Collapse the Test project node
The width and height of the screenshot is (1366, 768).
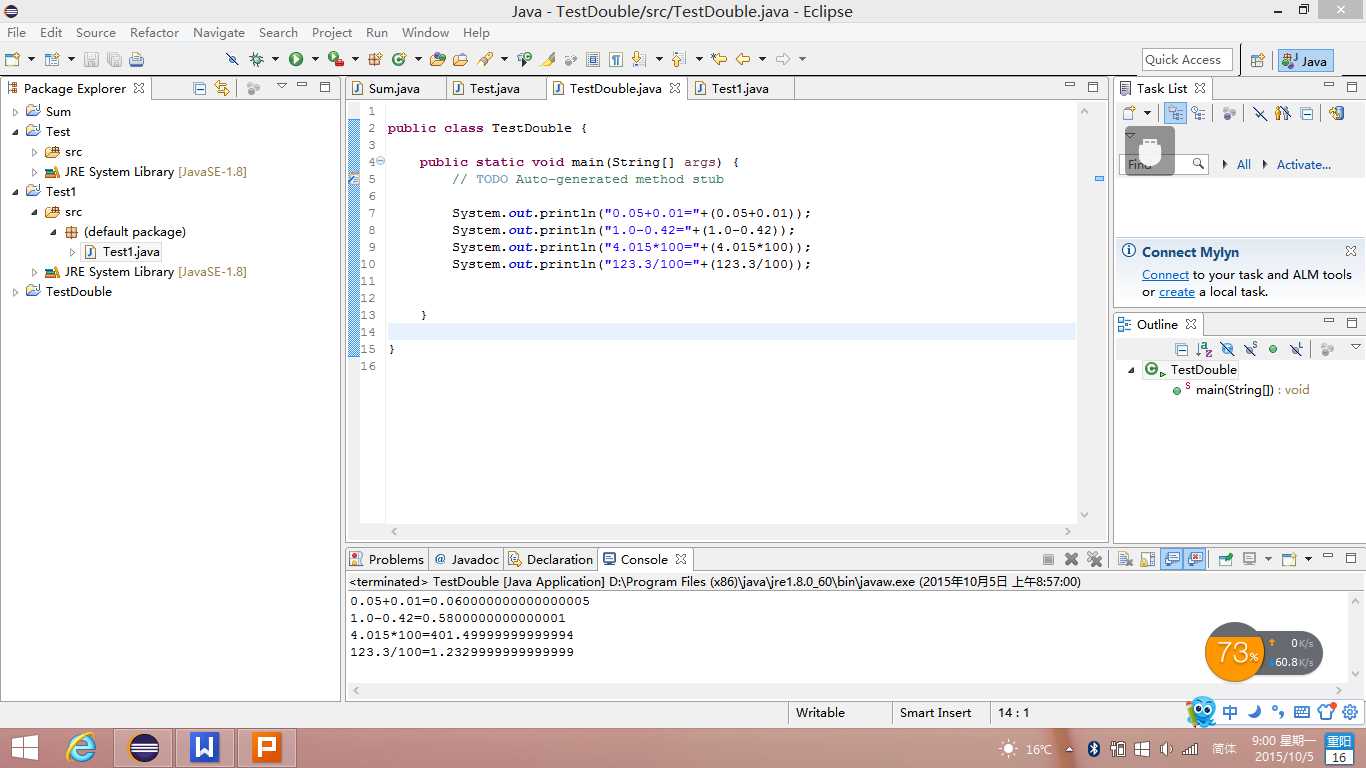(15, 132)
